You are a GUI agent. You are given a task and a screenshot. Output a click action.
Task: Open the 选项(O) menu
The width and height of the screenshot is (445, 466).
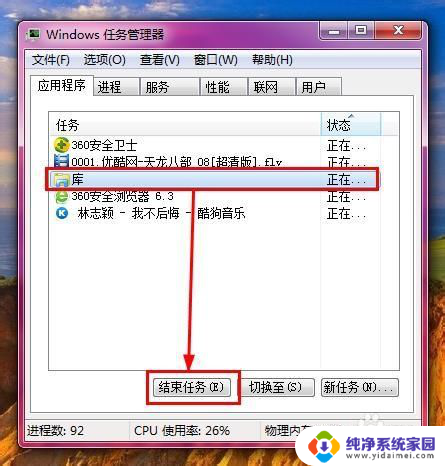click(x=104, y=60)
